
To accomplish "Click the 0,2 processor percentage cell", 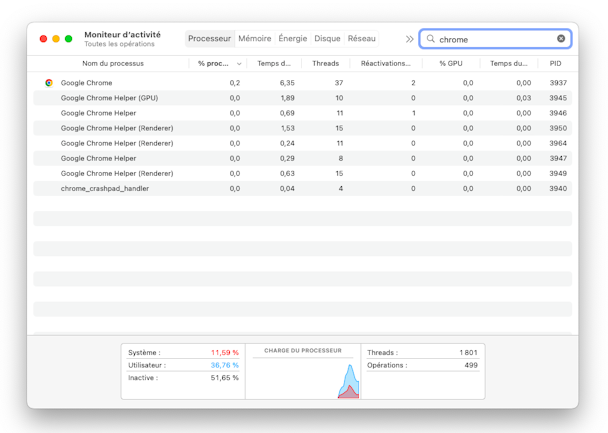I will (x=235, y=83).
